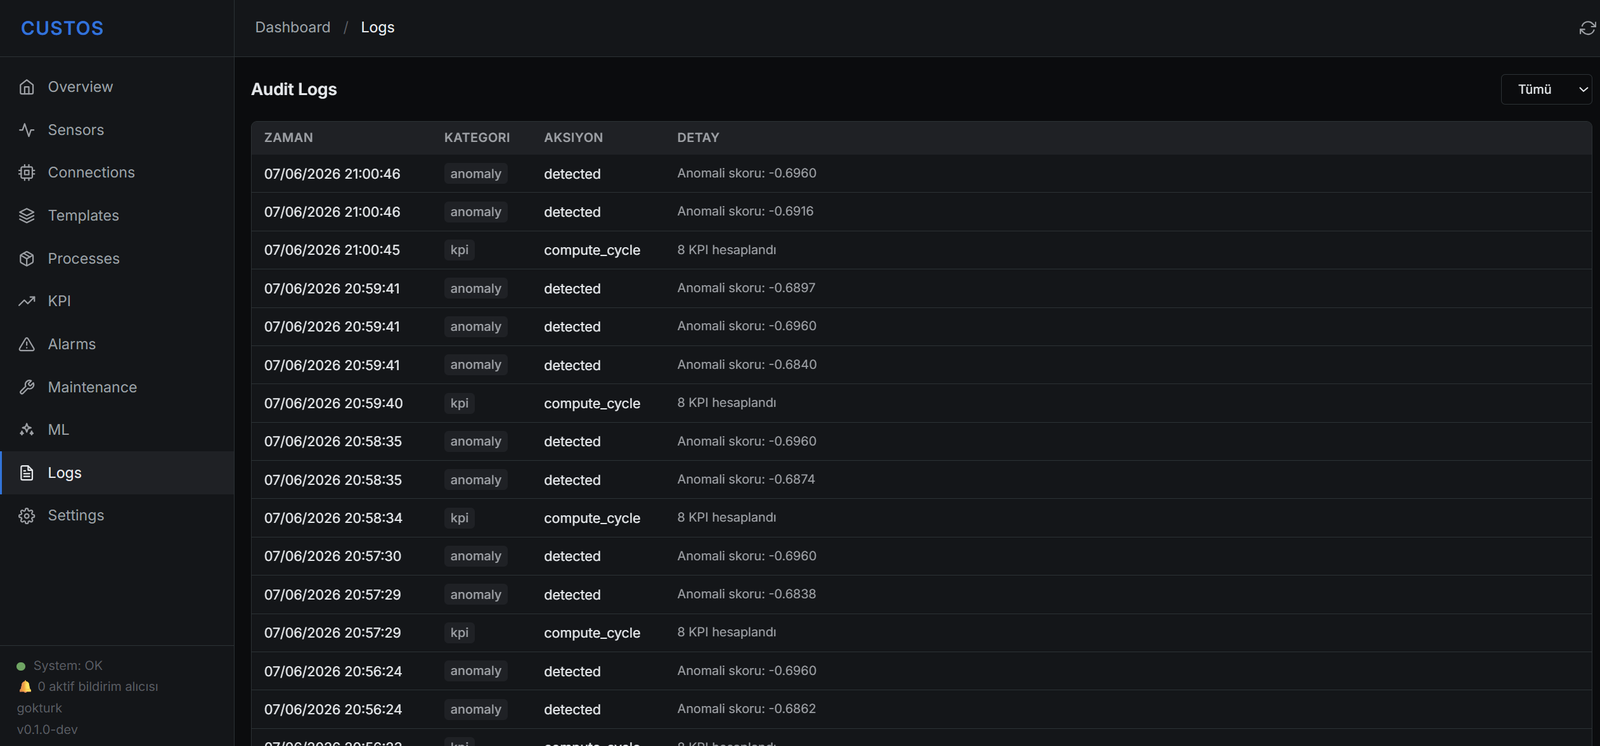Screen dimensions: 1600x746
Task: Click the Templates layers icon
Action: 27,216
